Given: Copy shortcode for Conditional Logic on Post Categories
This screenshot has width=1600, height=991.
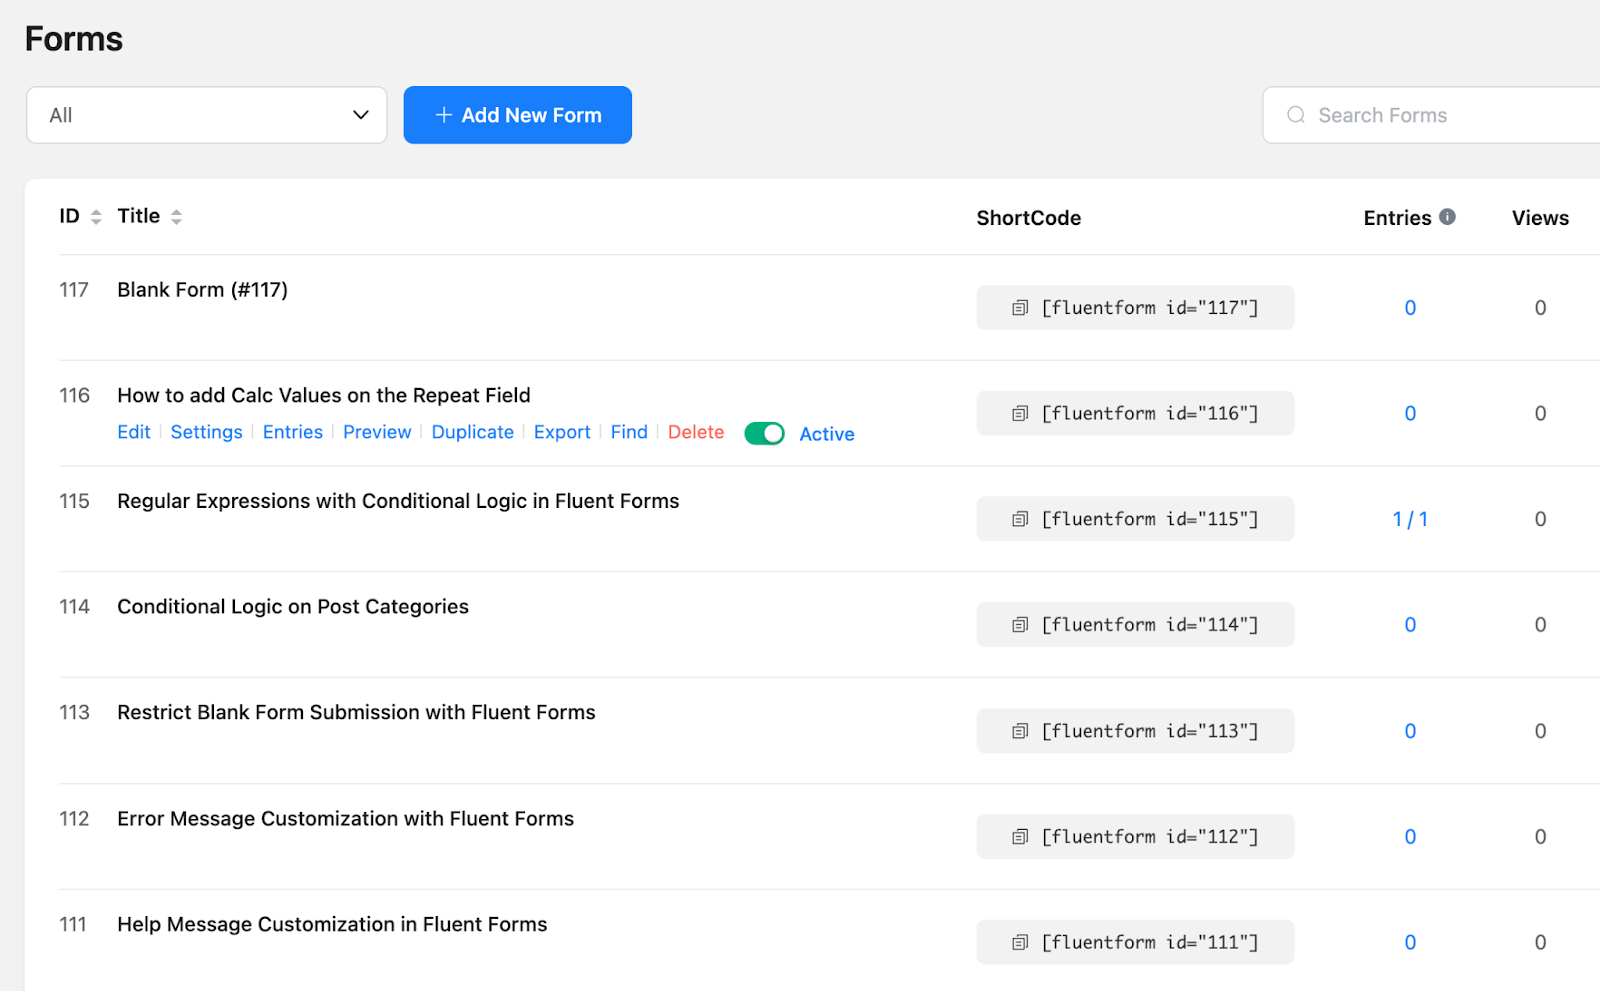Looking at the screenshot, I should coord(1019,624).
